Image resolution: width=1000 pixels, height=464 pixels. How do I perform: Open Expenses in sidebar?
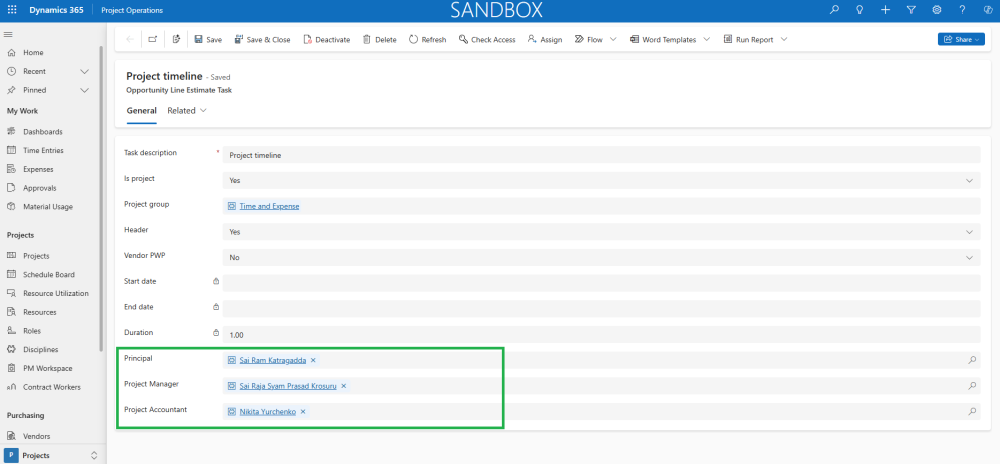pyautogui.click(x=38, y=170)
